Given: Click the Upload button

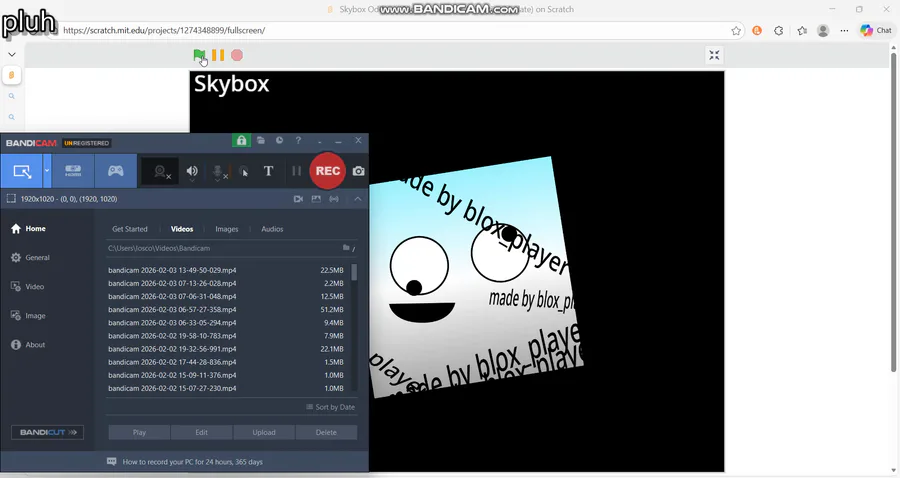Looking at the screenshot, I should pyautogui.click(x=264, y=433).
